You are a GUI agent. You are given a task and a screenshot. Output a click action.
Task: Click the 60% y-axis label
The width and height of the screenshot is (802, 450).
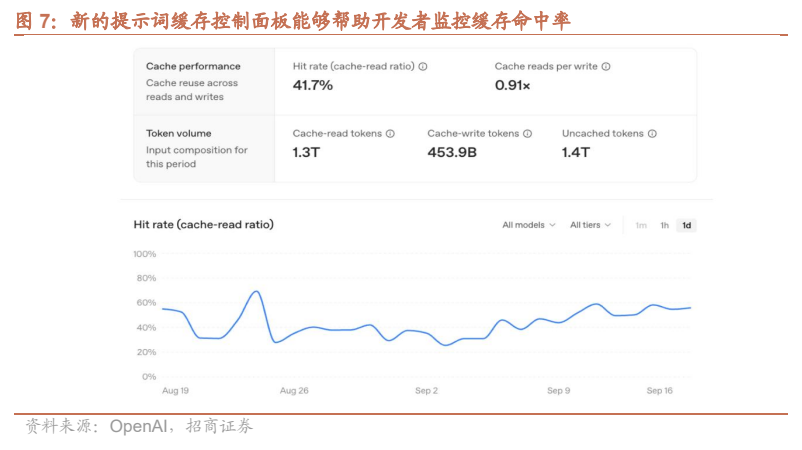click(146, 303)
